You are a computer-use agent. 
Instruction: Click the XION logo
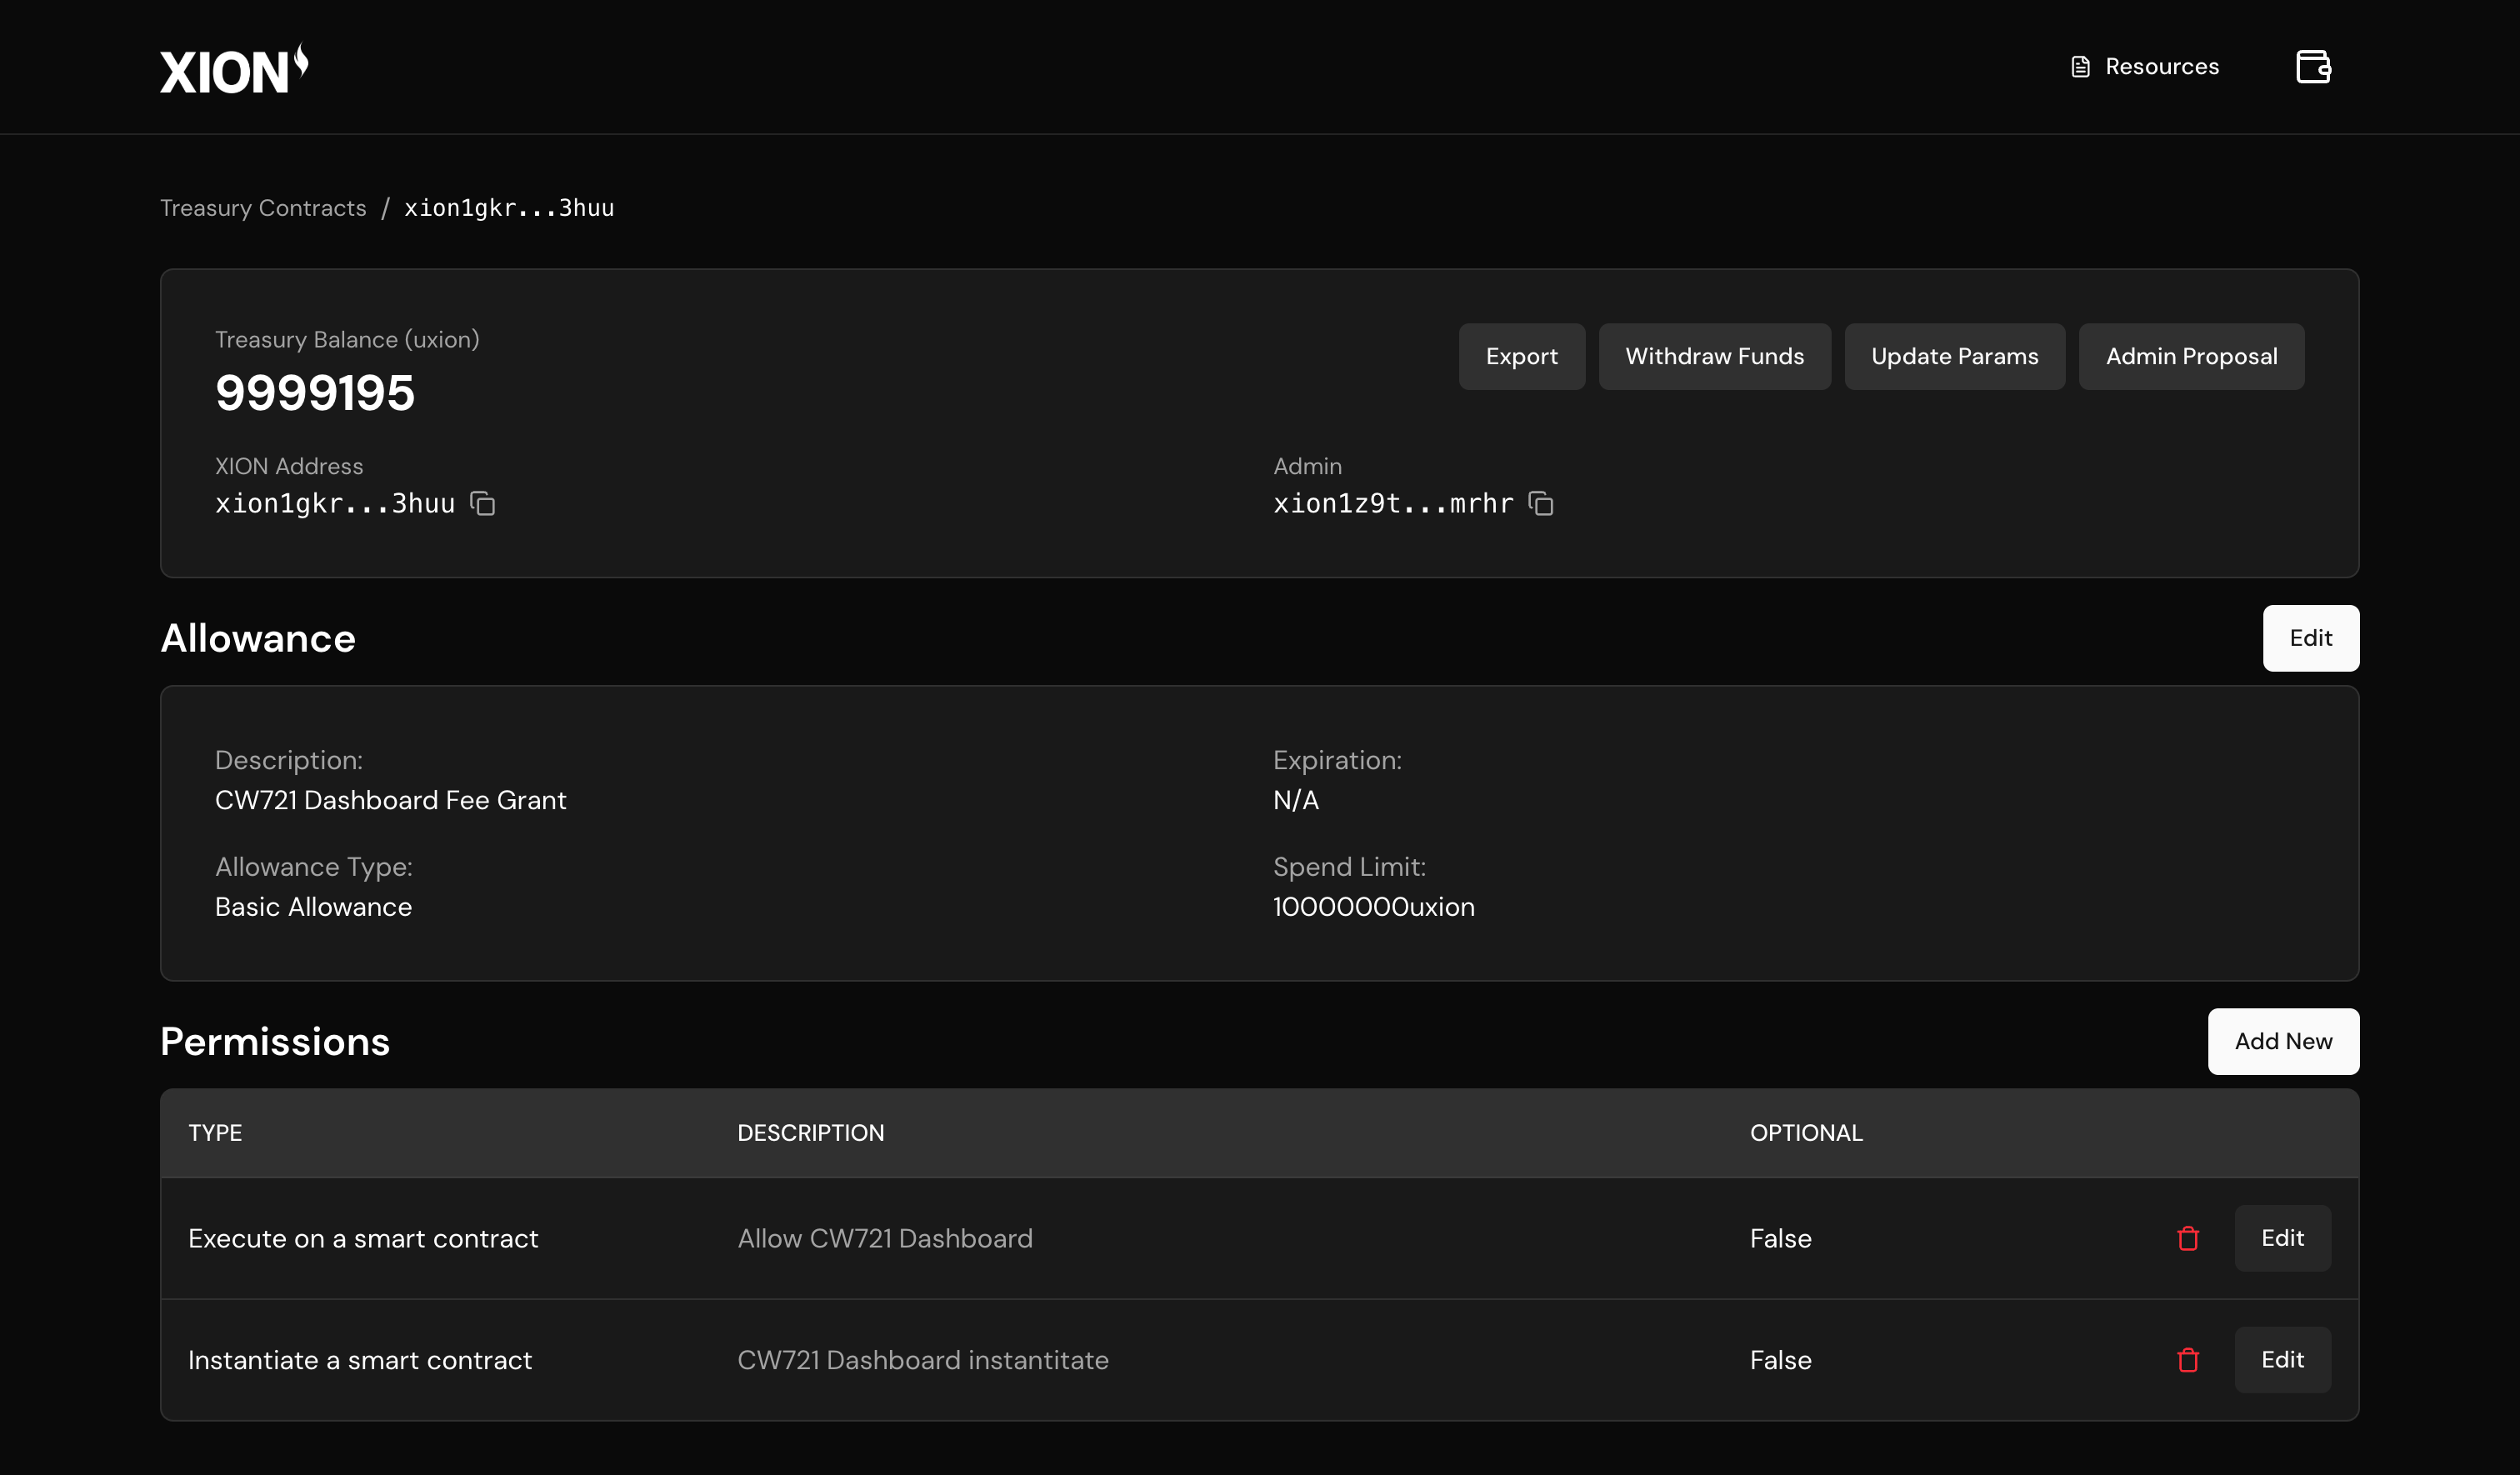(x=234, y=69)
